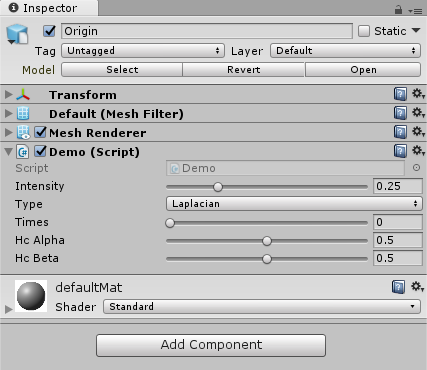Click the Hc Beta value field
The width and height of the screenshot is (427, 370).
pyautogui.click(x=398, y=258)
